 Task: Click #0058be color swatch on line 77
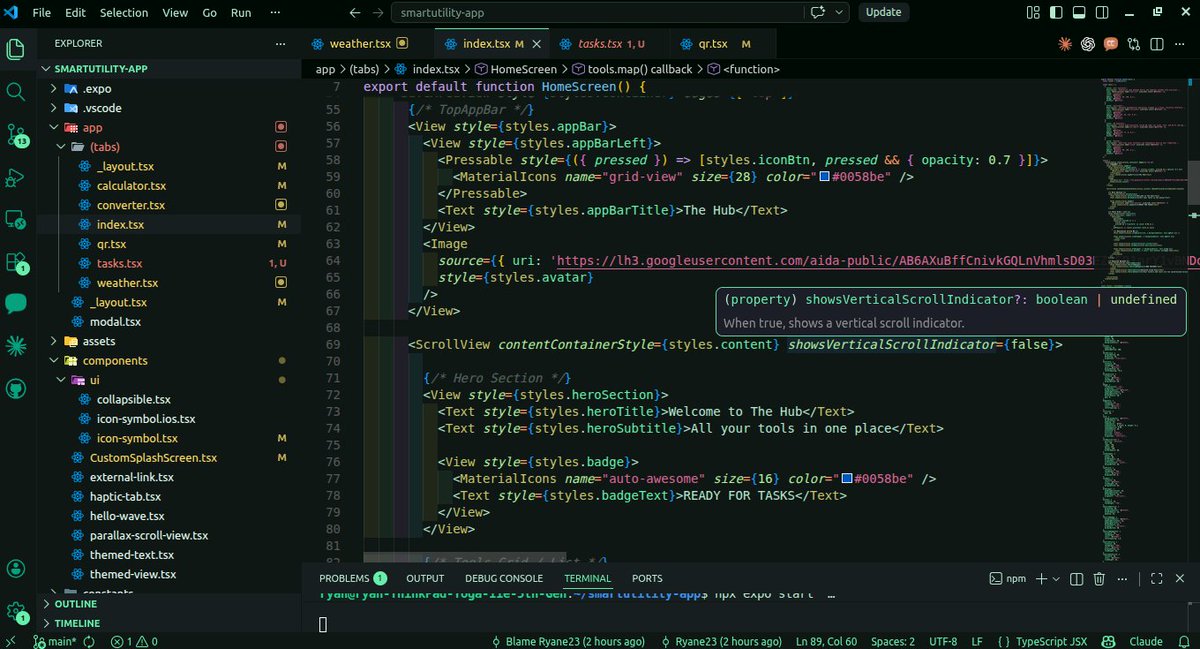(848, 479)
